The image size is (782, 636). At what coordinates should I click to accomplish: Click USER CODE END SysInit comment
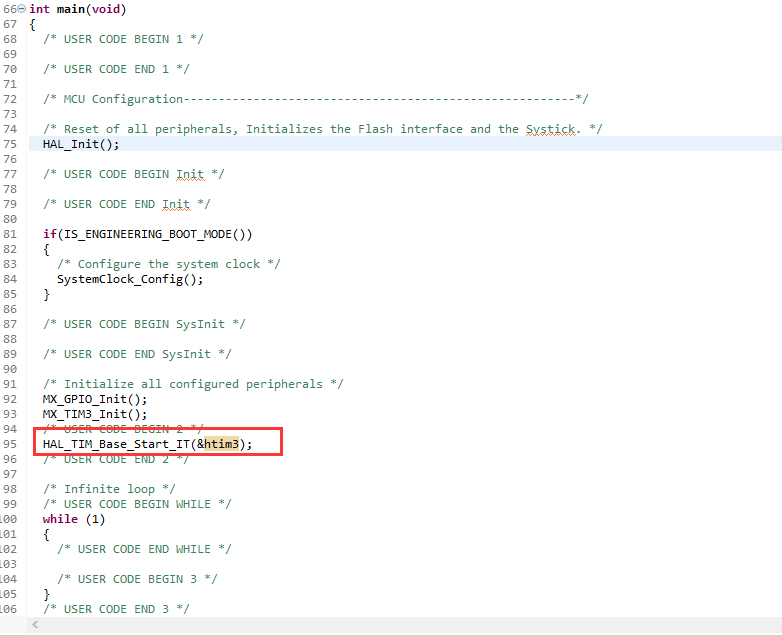click(137, 354)
